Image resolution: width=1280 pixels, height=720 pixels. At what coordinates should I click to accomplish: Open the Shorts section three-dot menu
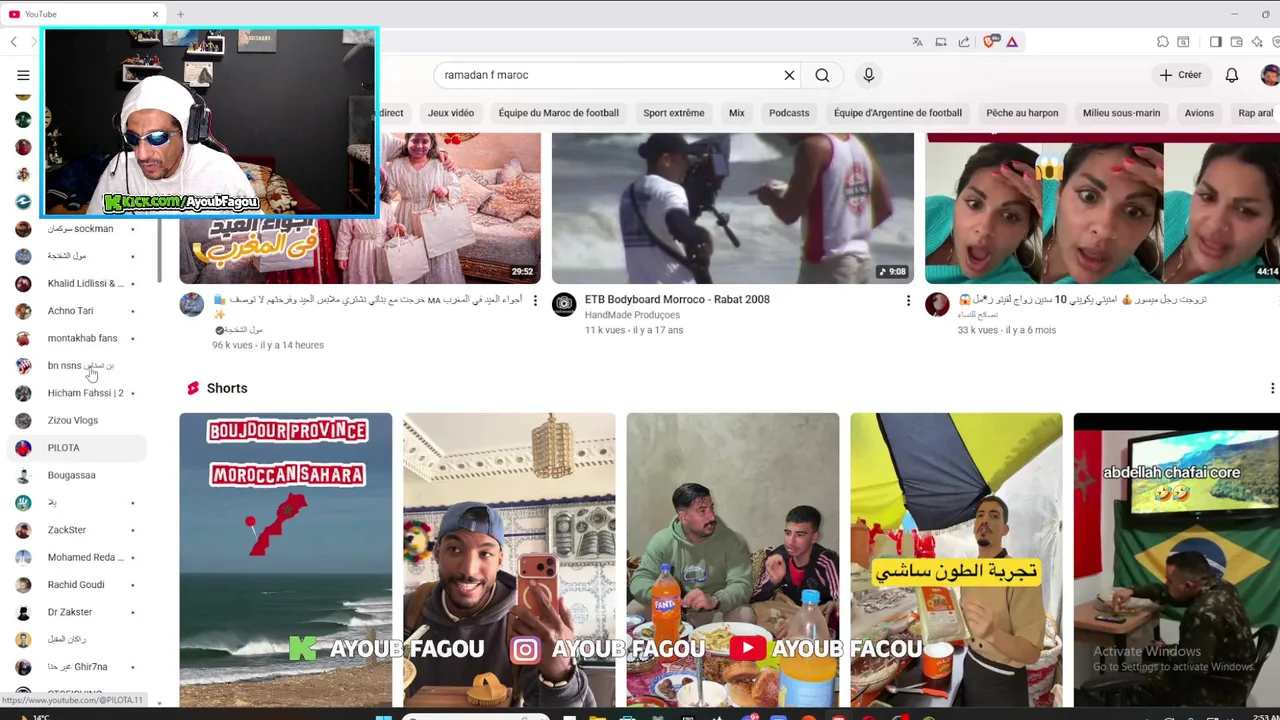1272,388
